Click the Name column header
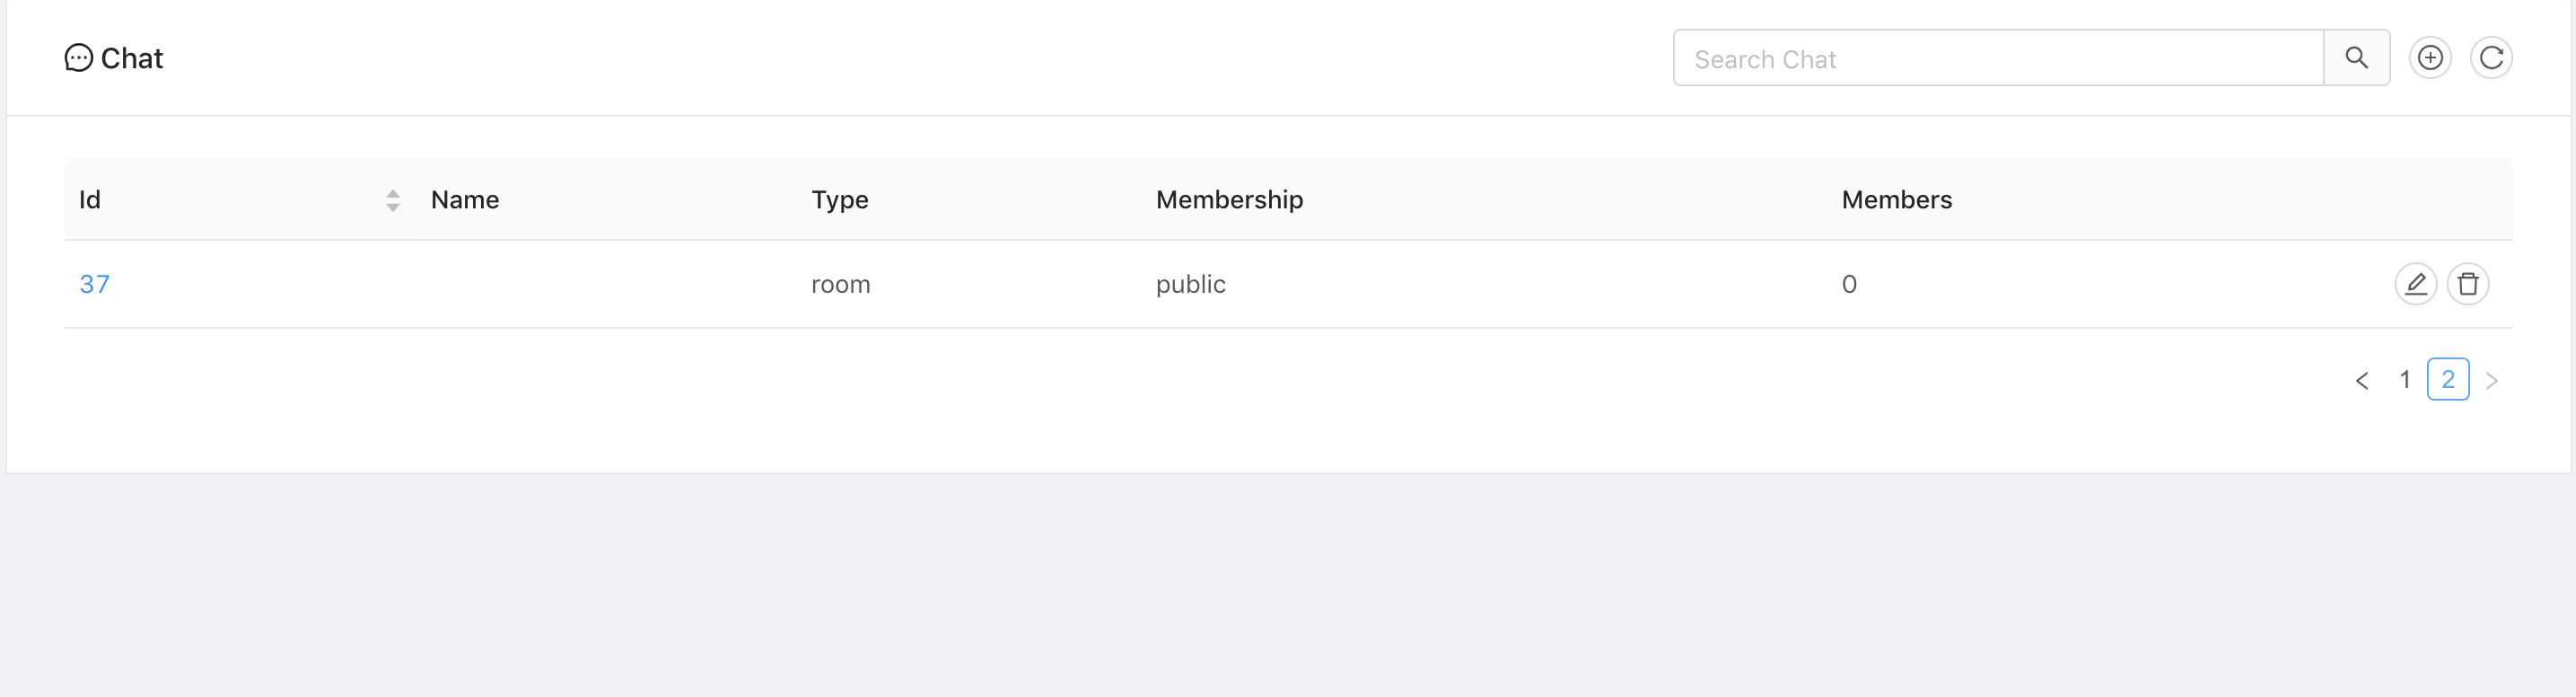Screen dimensions: 2576x697 [x=465, y=199]
